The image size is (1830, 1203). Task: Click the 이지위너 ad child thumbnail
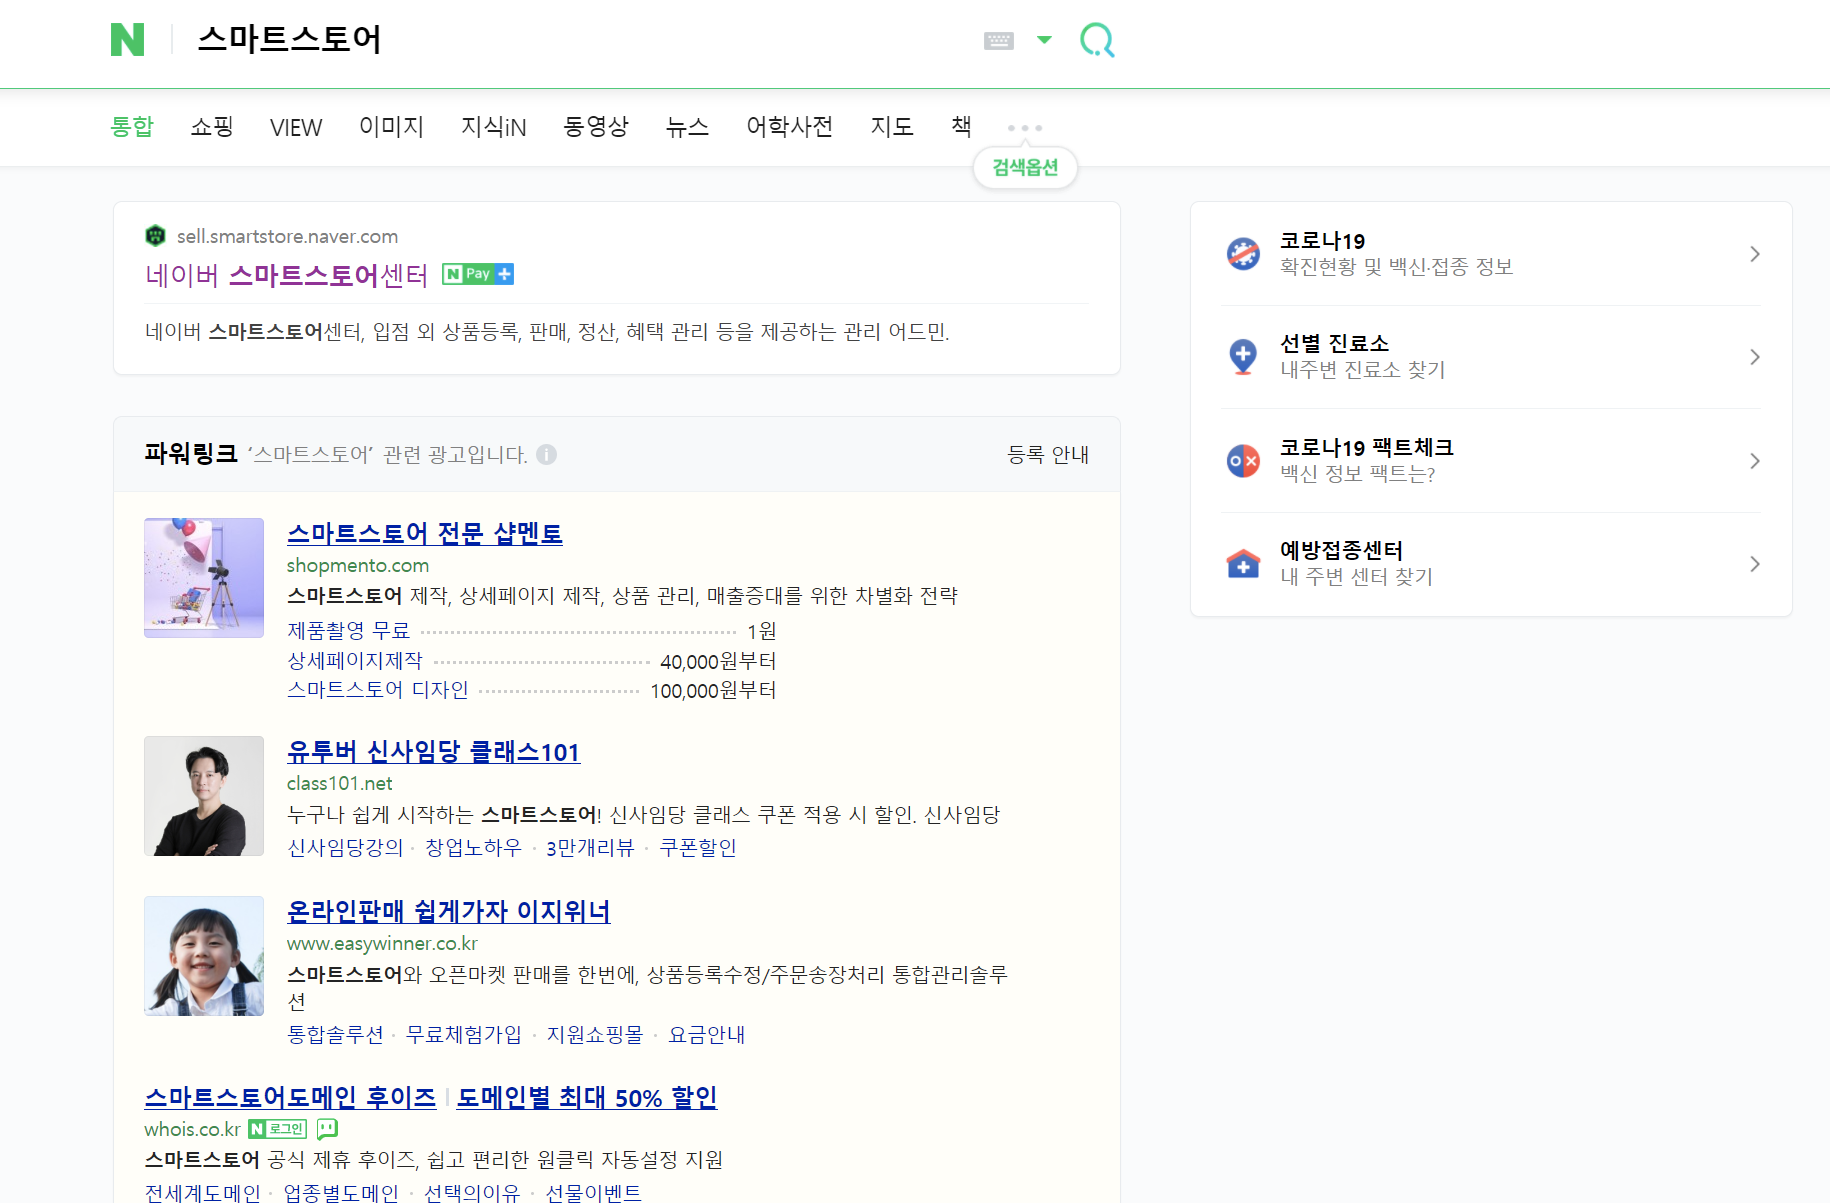204,956
